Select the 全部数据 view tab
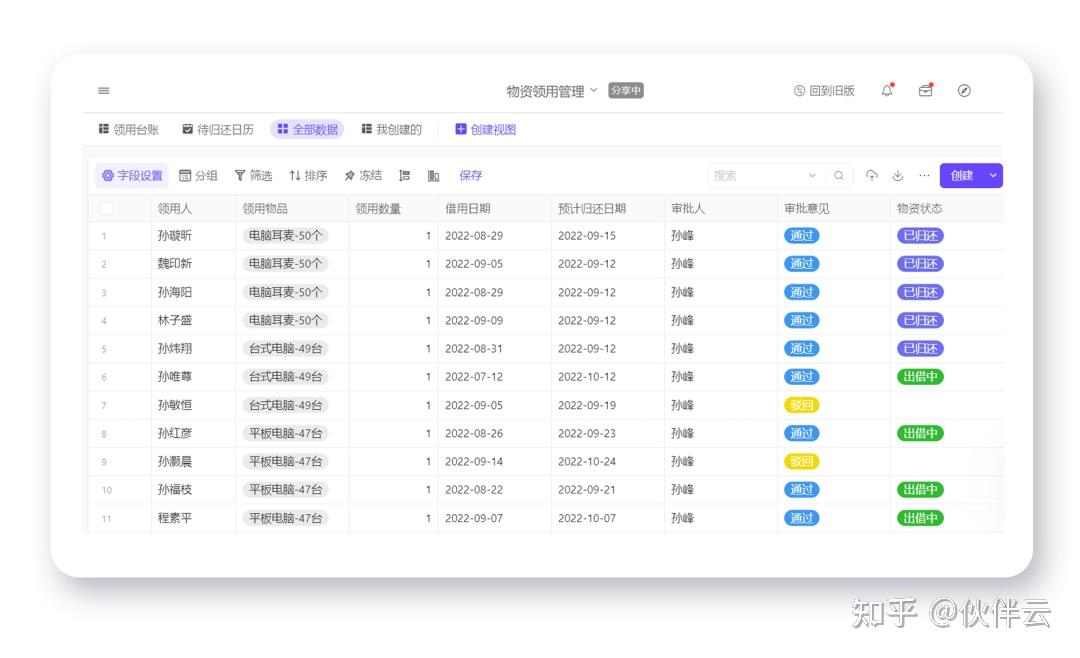Screen dimensions: 1080x658 click(307, 130)
